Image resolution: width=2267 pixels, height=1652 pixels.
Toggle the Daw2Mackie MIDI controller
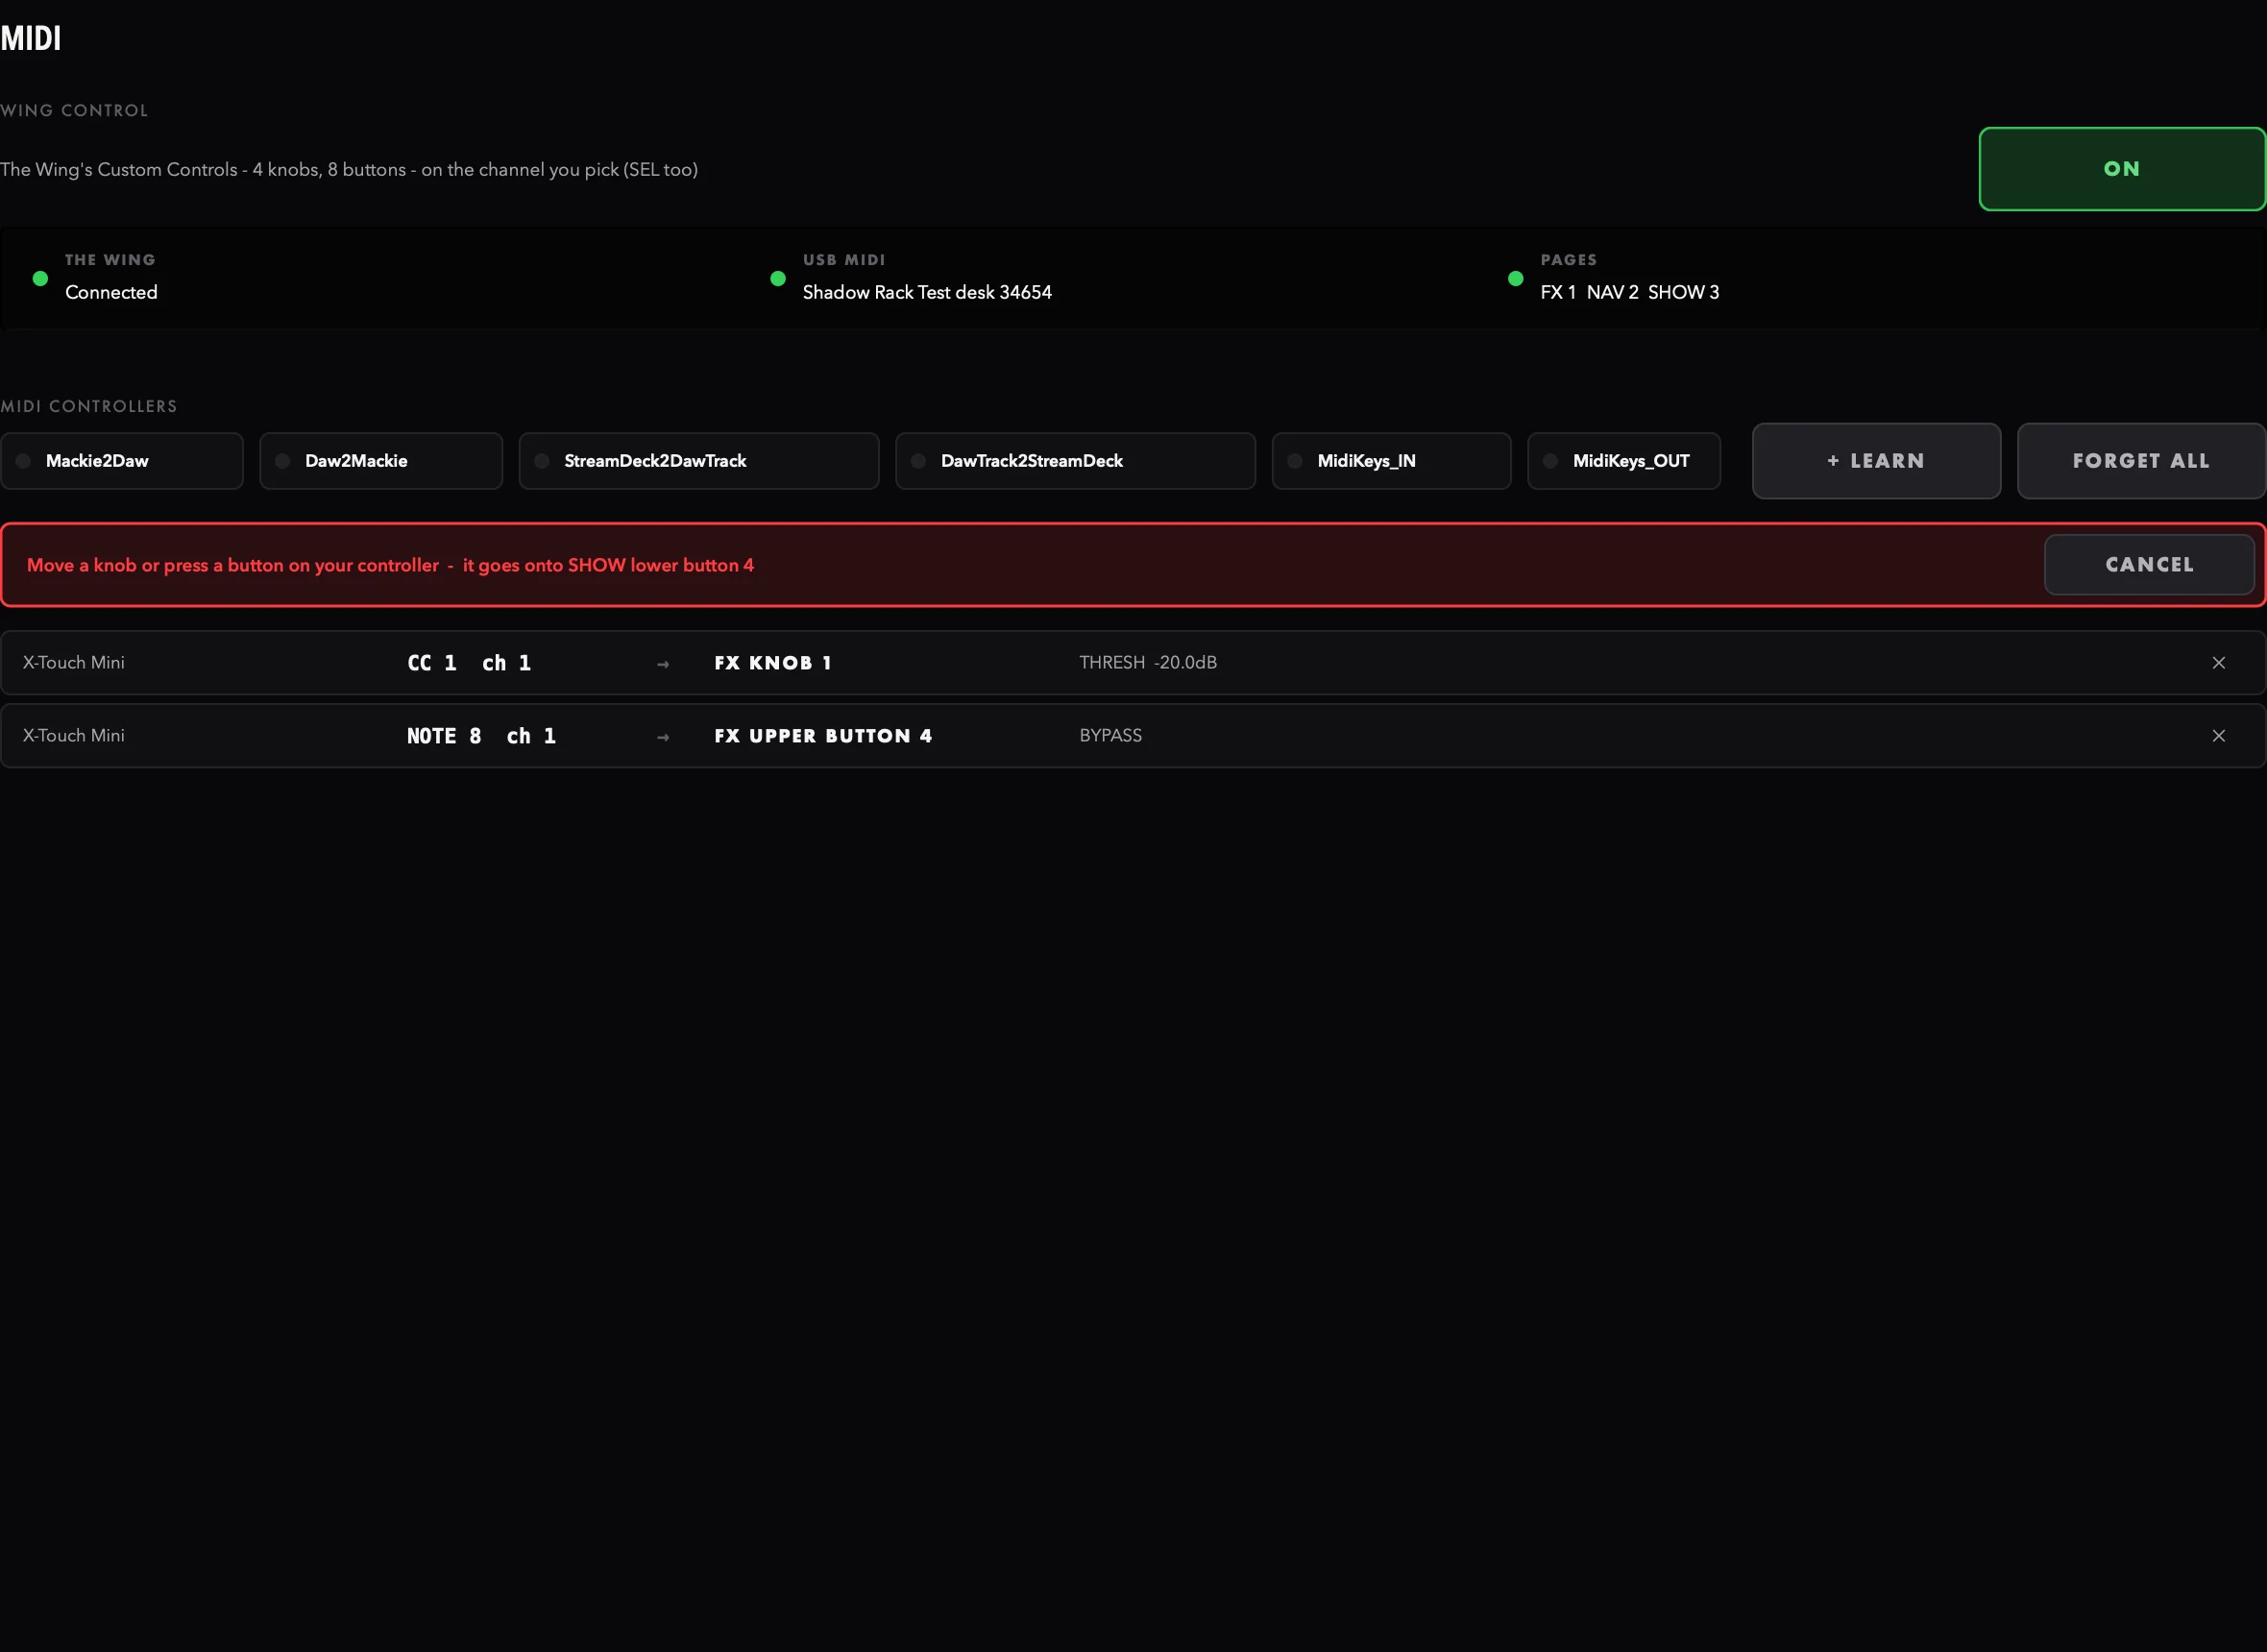381,461
